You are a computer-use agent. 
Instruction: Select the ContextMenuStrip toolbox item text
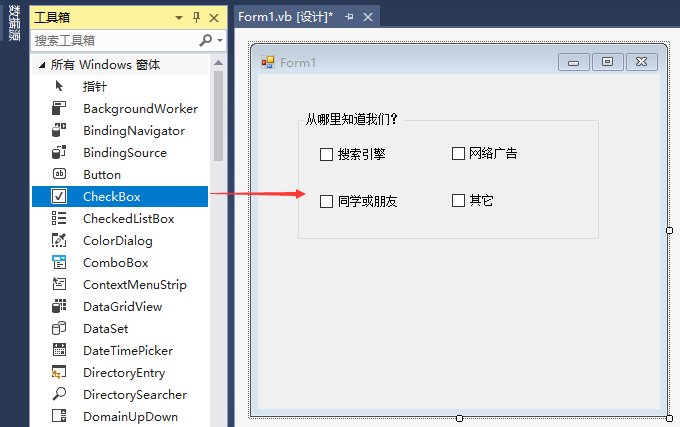(135, 284)
